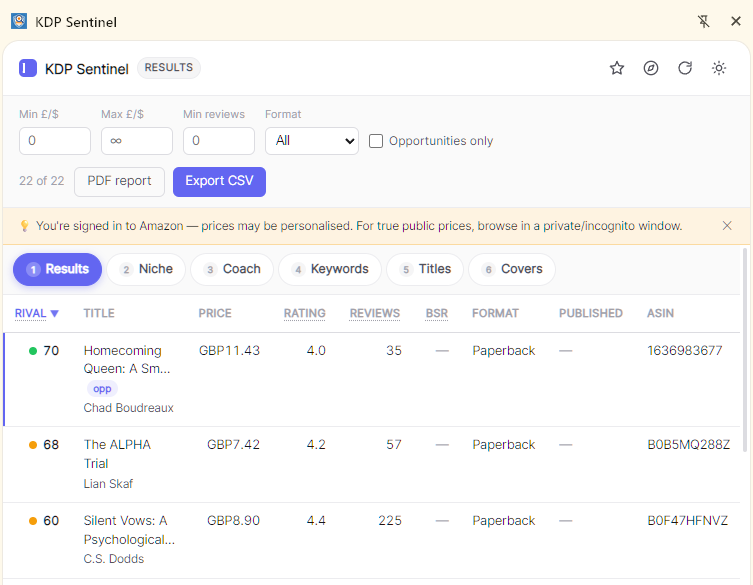Click author Chad Boudreaux
753x585 pixels.
pyautogui.click(x=128, y=408)
